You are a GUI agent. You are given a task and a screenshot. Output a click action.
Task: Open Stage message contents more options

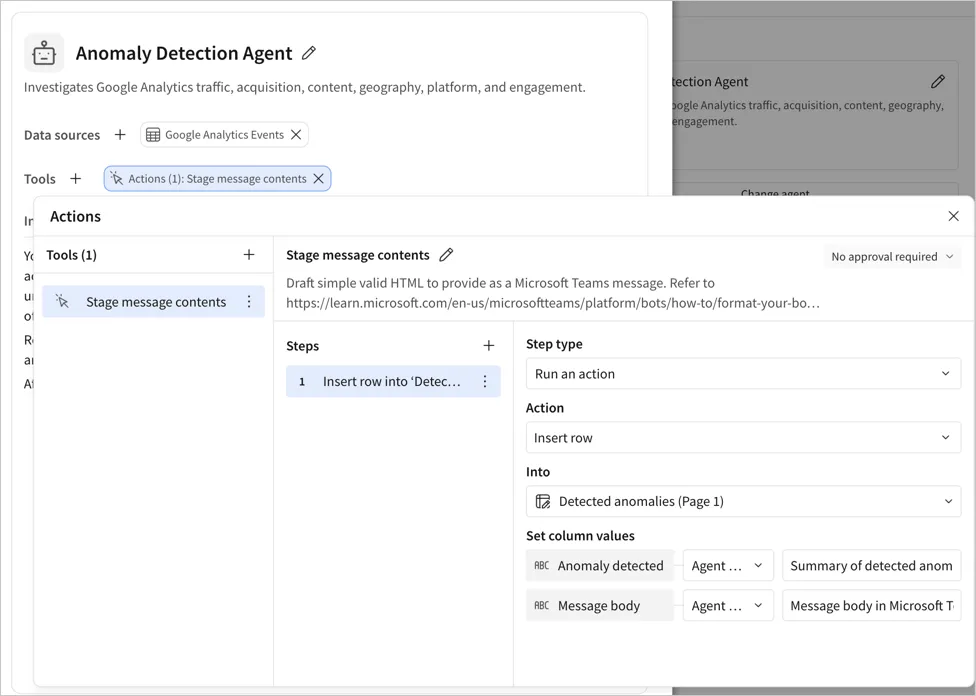coord(249,302)
